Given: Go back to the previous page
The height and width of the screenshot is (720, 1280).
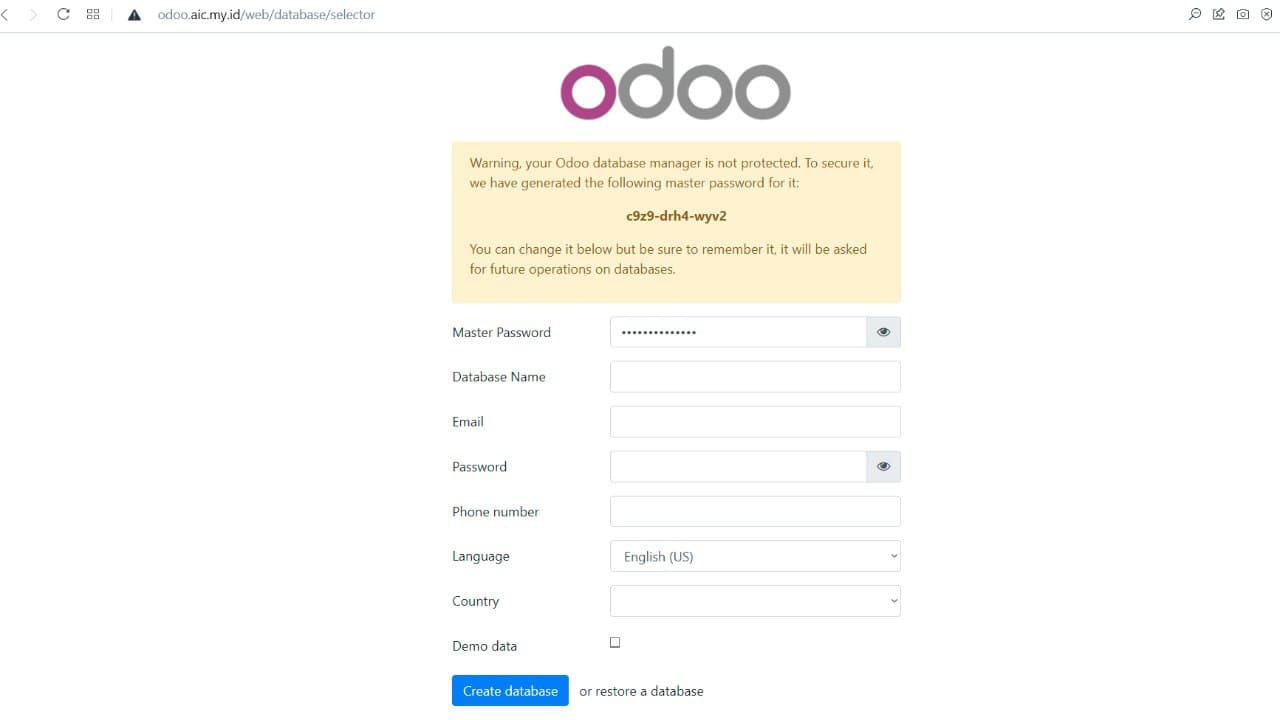Looking at the screenshot, I should [6, 15].
